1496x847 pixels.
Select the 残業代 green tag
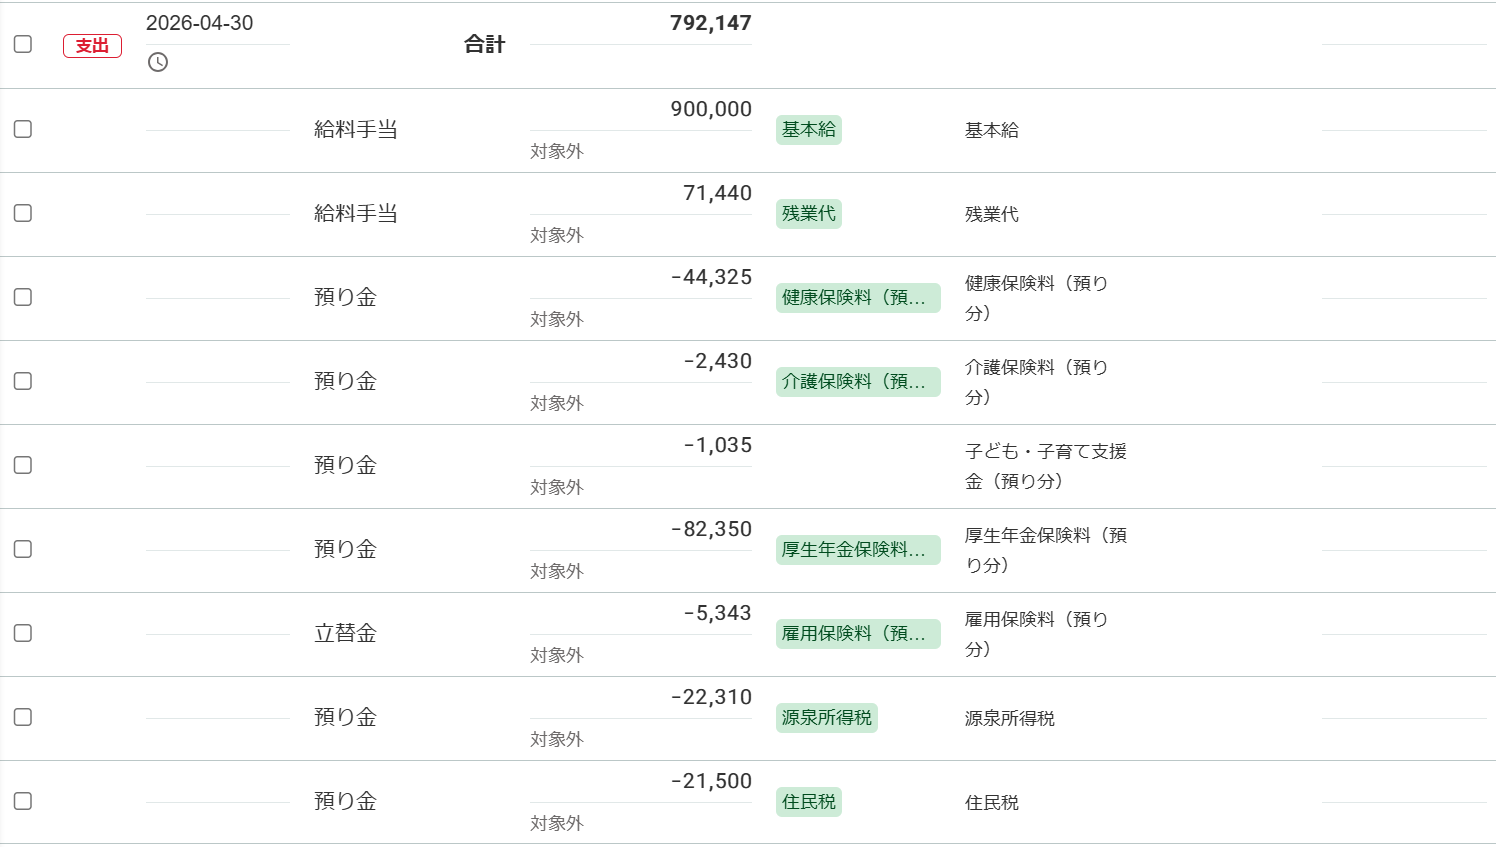point(808,214)
